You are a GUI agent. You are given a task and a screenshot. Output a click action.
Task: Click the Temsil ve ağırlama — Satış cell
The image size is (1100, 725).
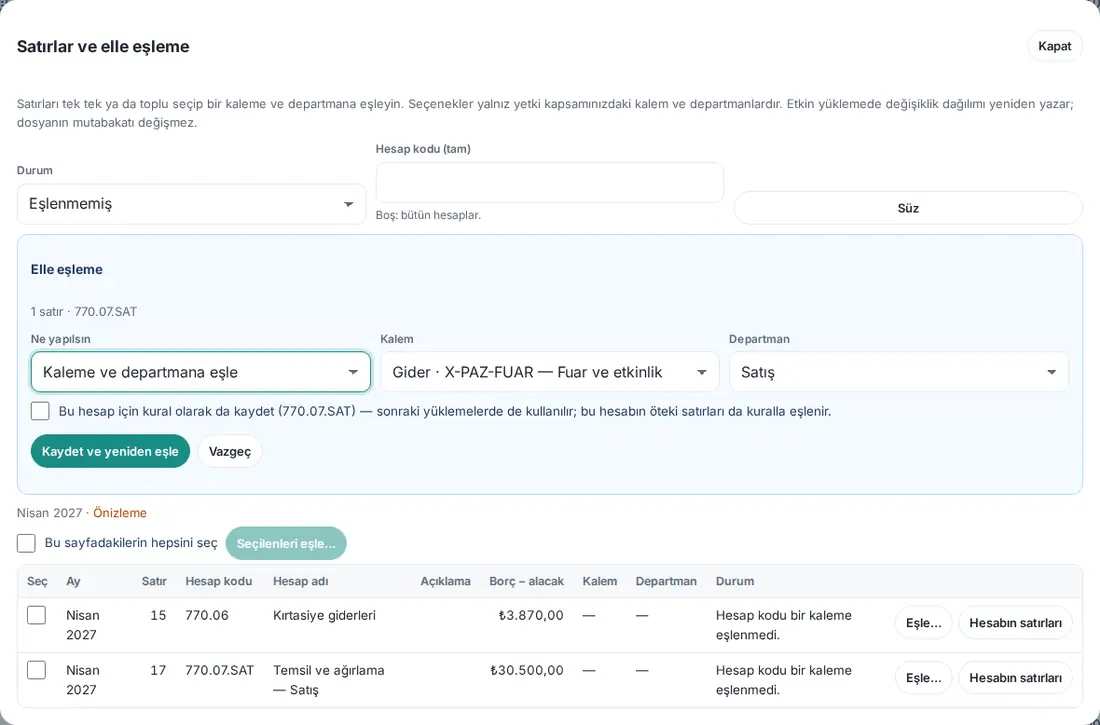(328, 680)
